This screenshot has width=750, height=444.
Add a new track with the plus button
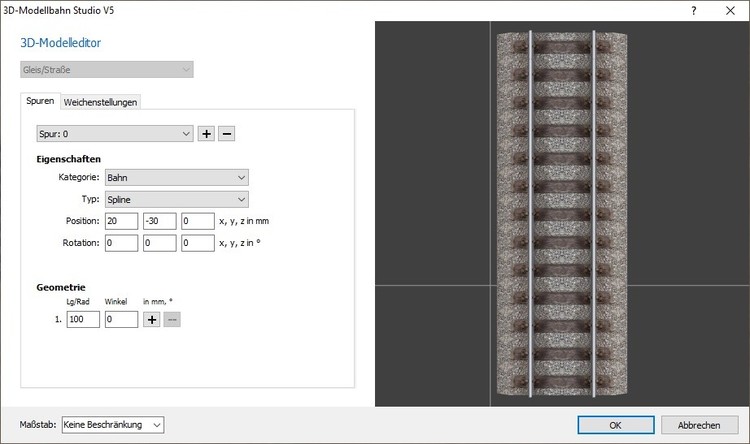coord(206,134)
